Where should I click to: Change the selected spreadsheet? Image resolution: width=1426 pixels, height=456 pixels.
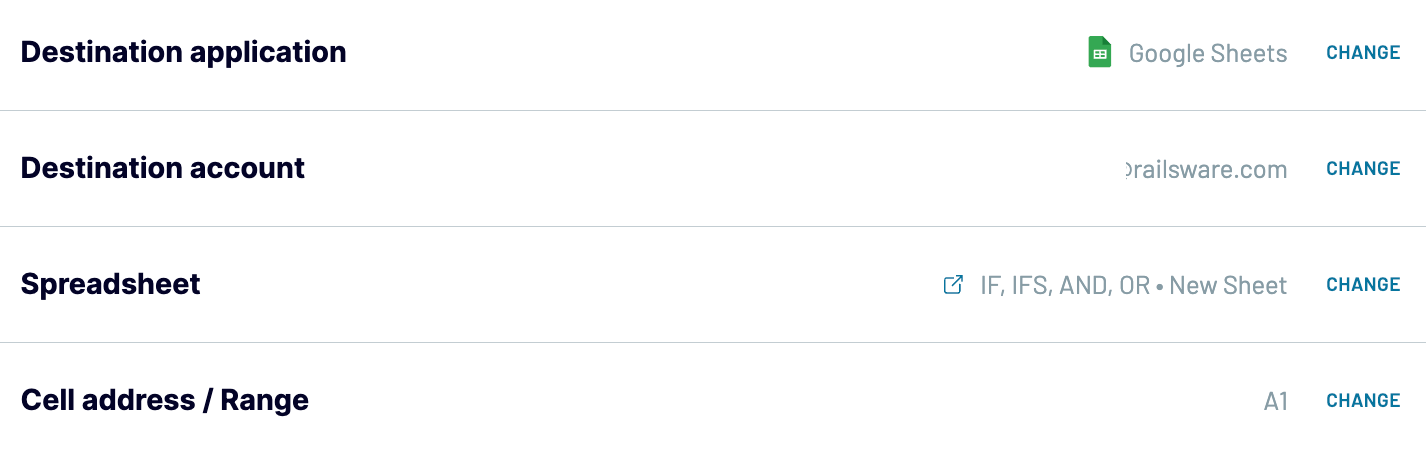[x=1362, y=285]
